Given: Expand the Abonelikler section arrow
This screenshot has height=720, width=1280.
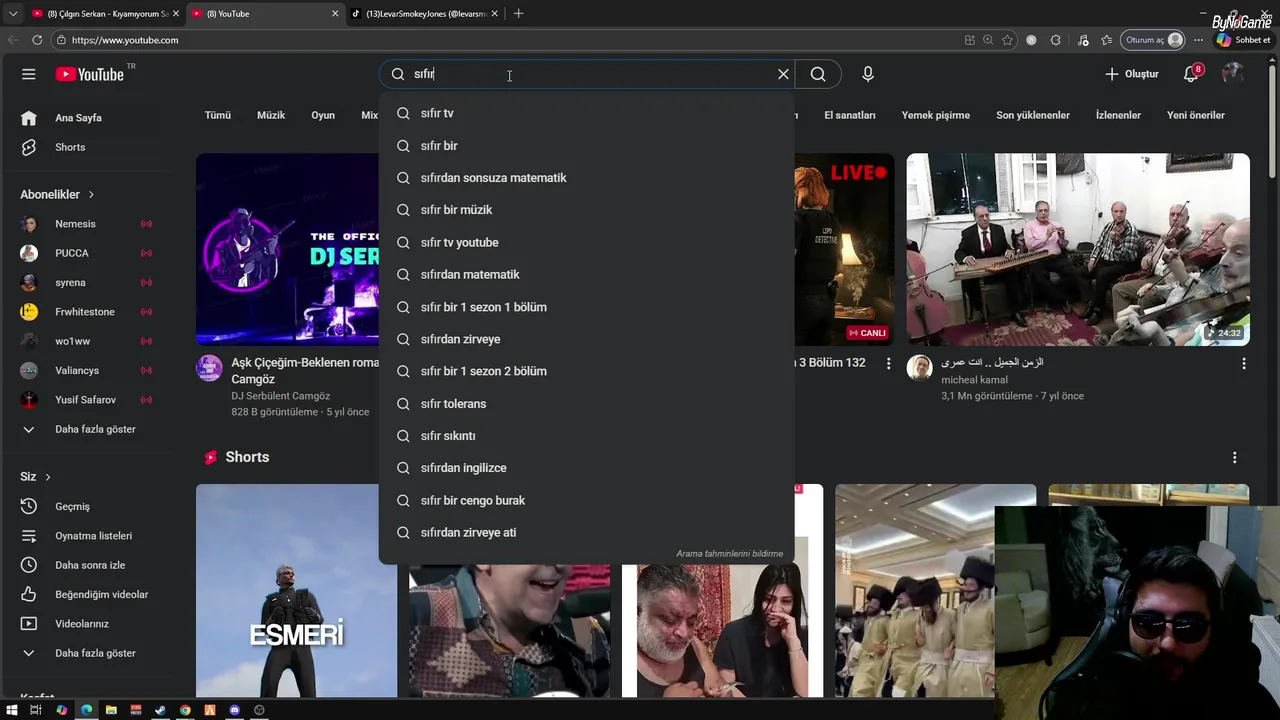Looking at the screenshot, I should (x=91, y=195).
